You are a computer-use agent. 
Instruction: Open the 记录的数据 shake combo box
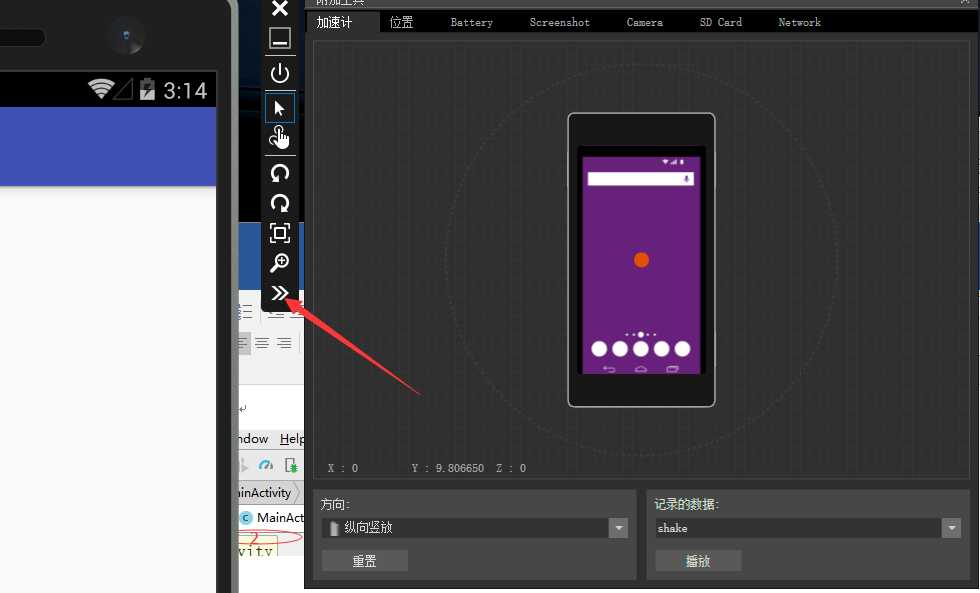click(x=808, y=528)
